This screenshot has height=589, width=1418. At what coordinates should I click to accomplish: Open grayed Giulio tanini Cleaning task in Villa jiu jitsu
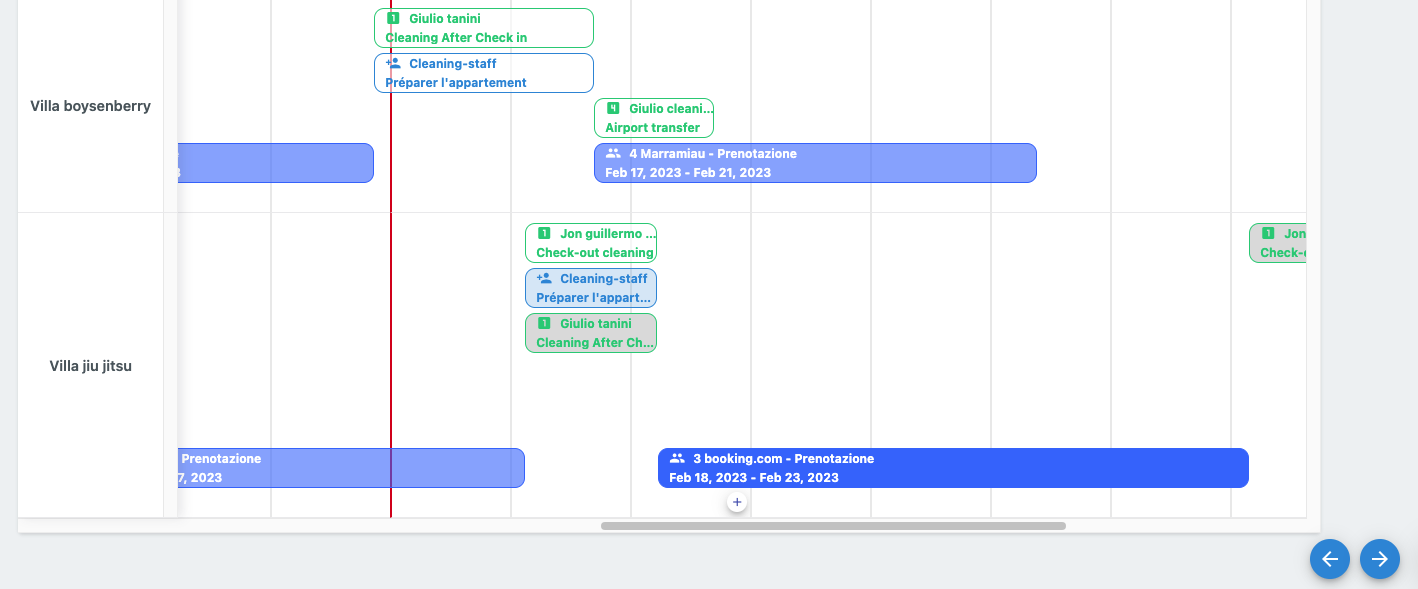590,333
